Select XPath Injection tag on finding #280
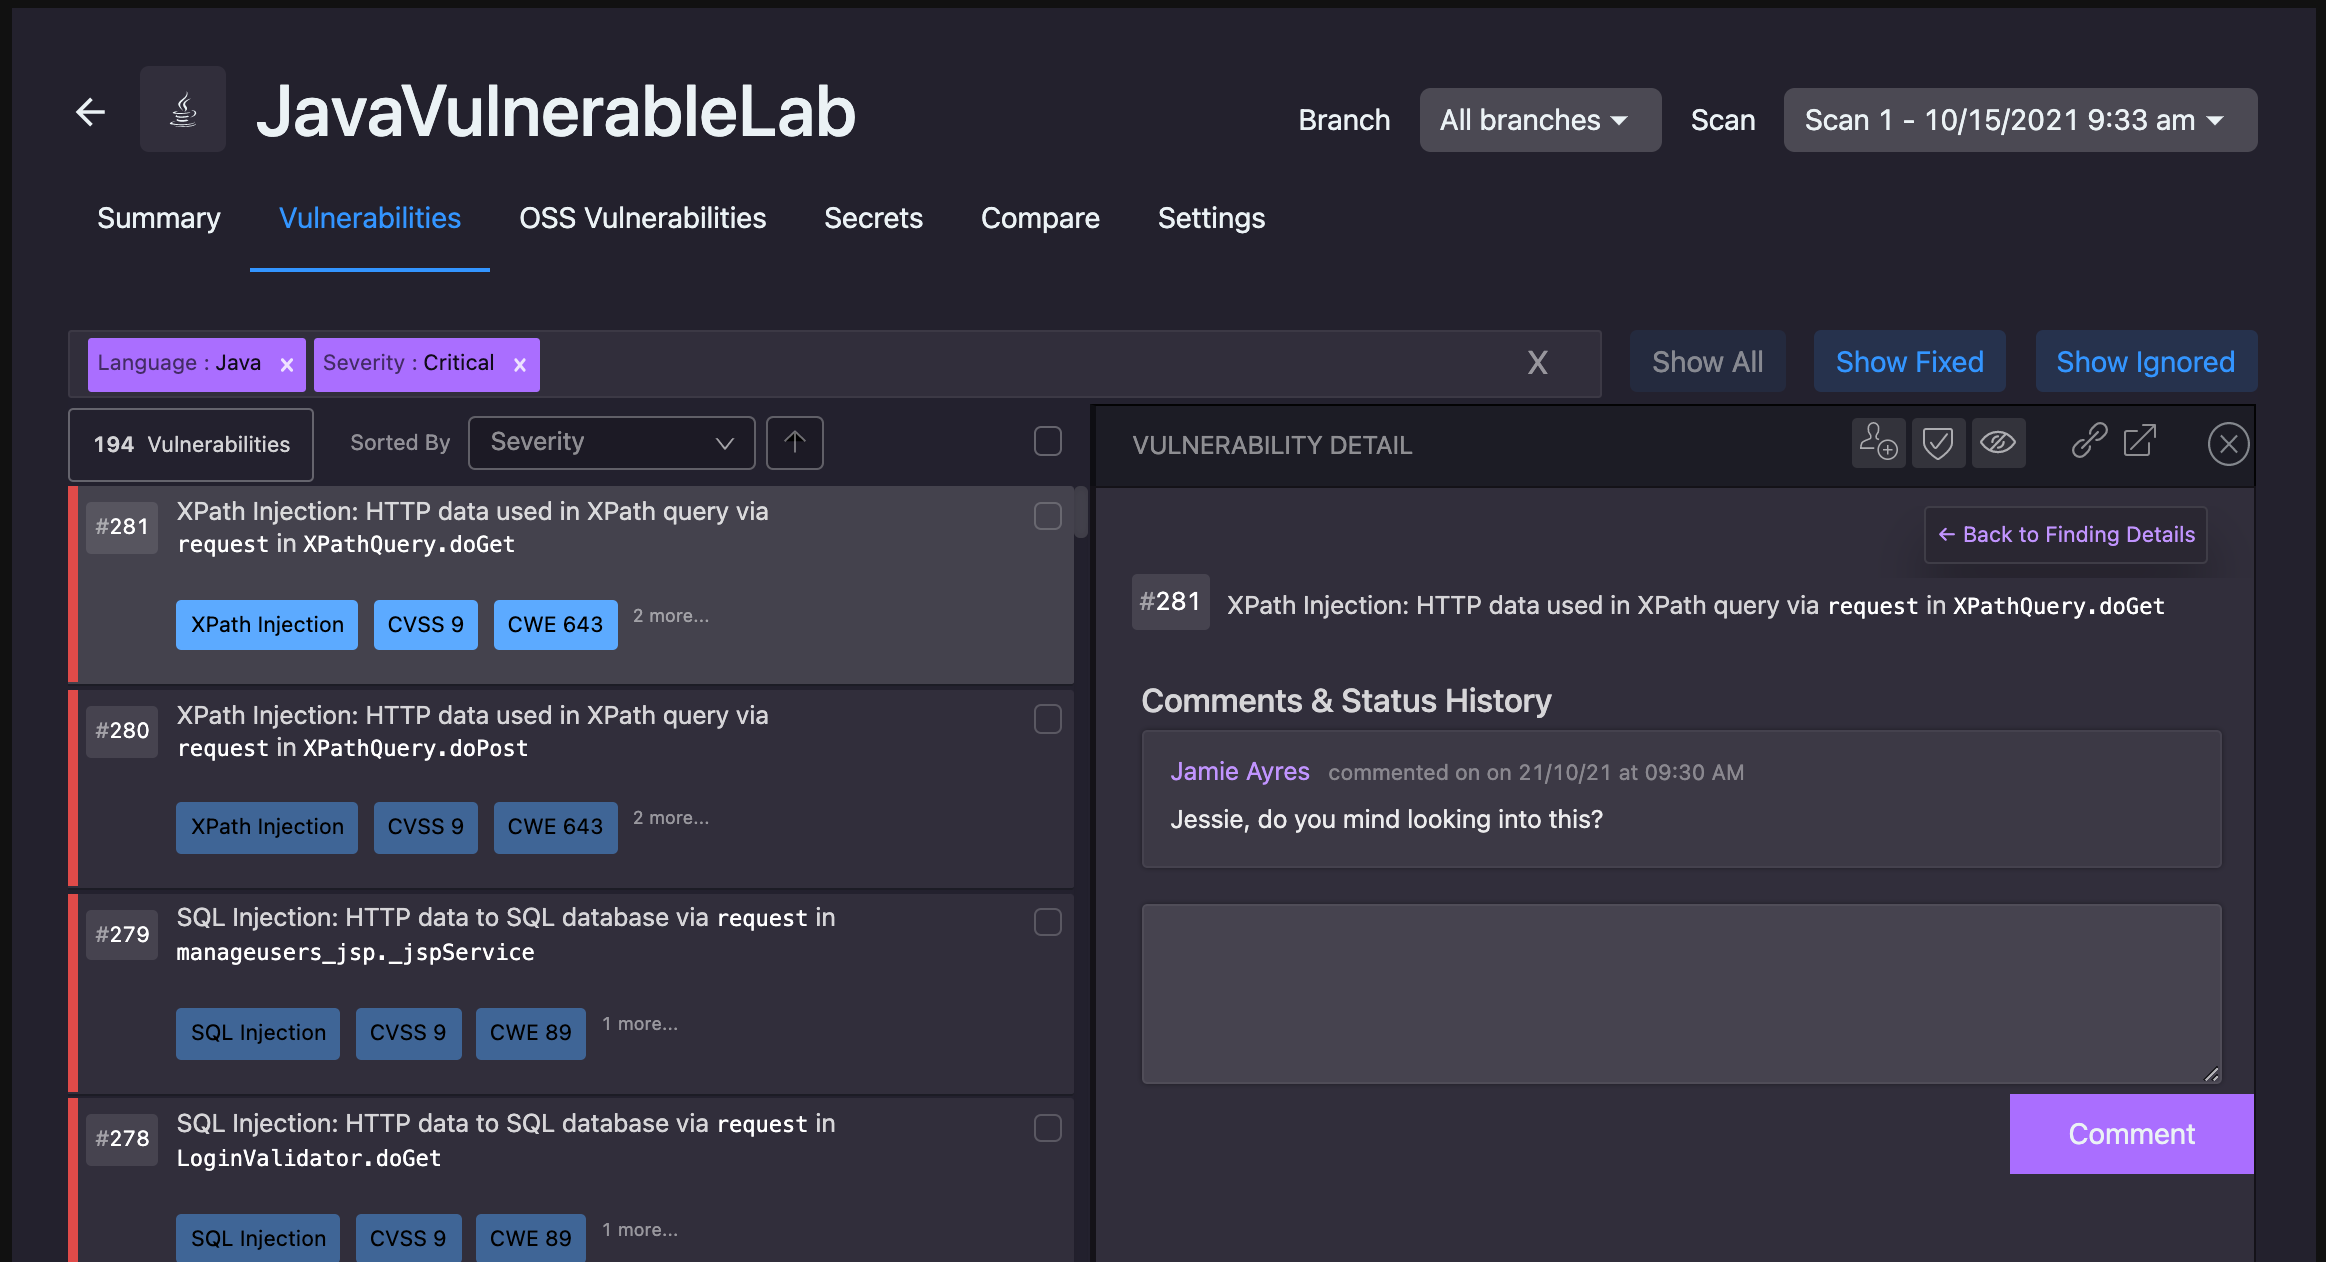Screen dimensions: 2326x1262 [267, 827]
